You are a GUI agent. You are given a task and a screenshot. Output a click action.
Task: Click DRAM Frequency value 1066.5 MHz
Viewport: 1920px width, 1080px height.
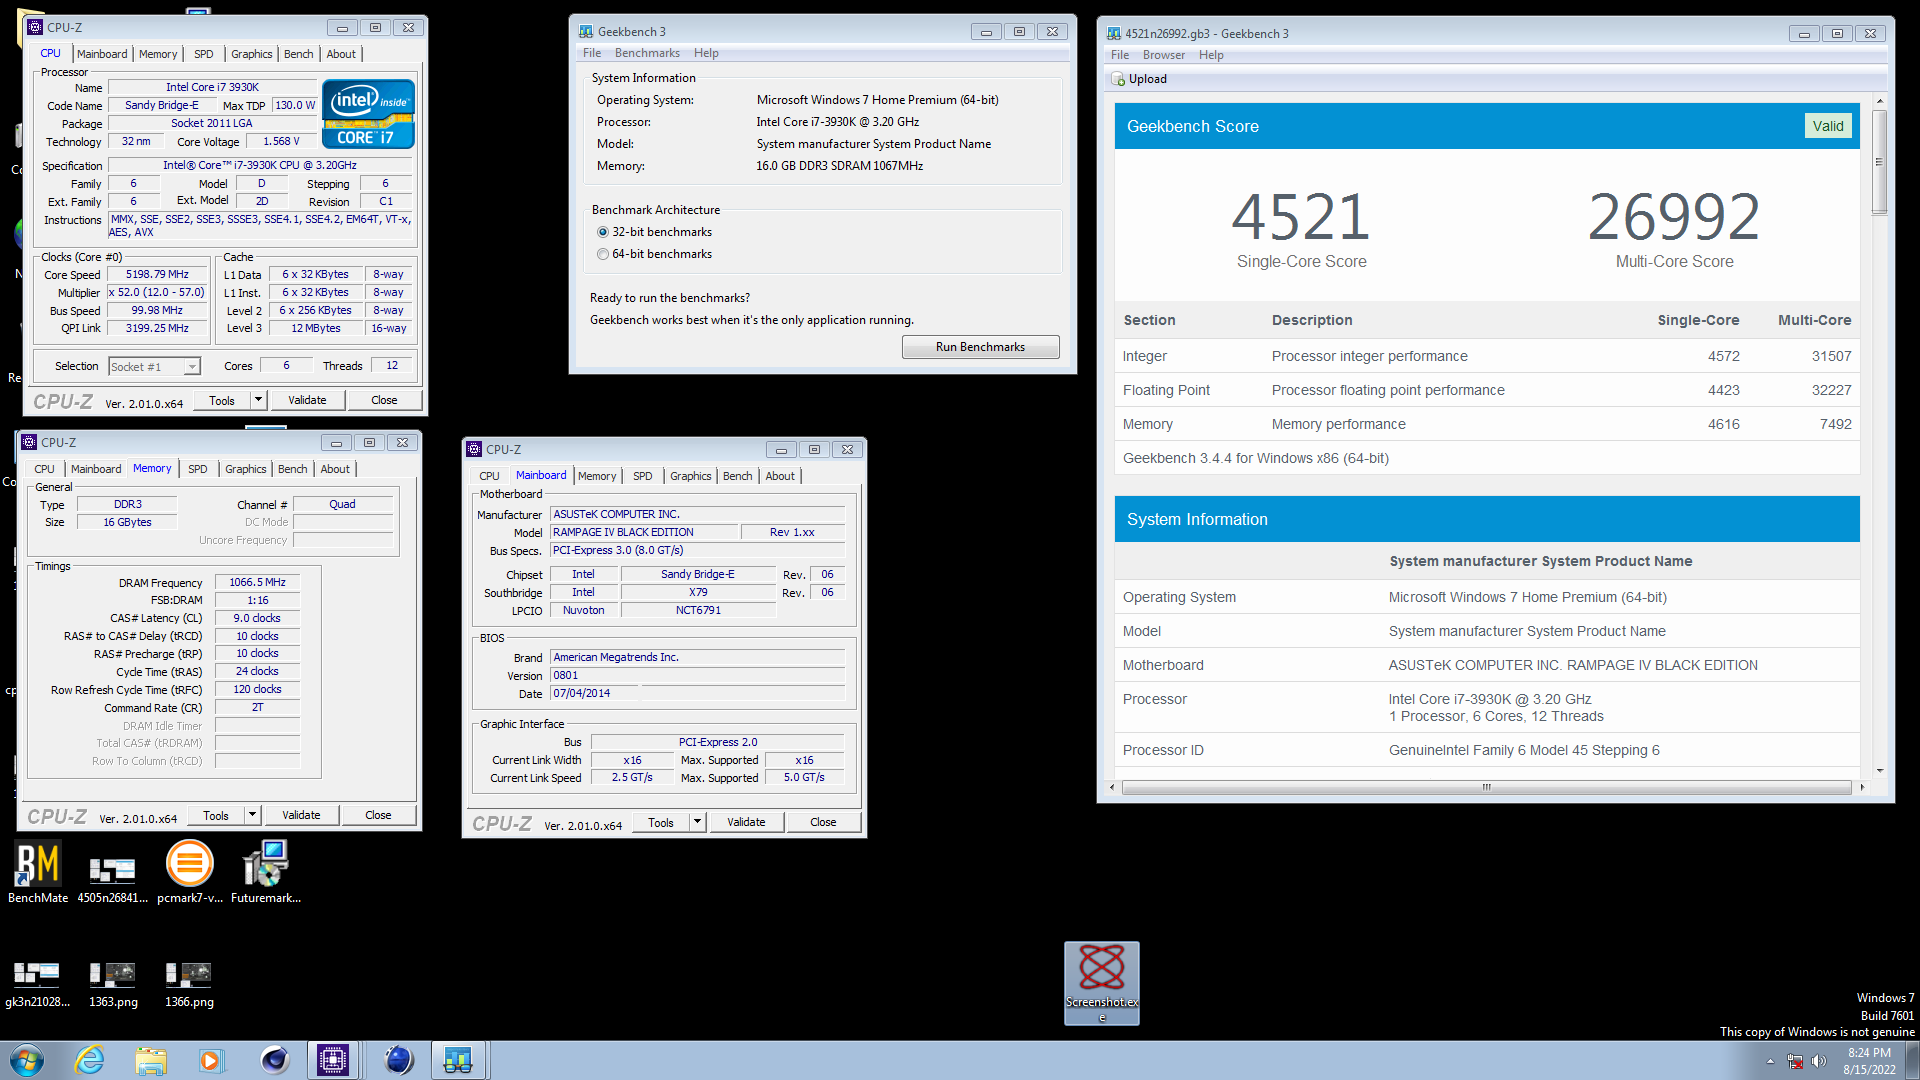pyautogui.click(x=257, y=582)
